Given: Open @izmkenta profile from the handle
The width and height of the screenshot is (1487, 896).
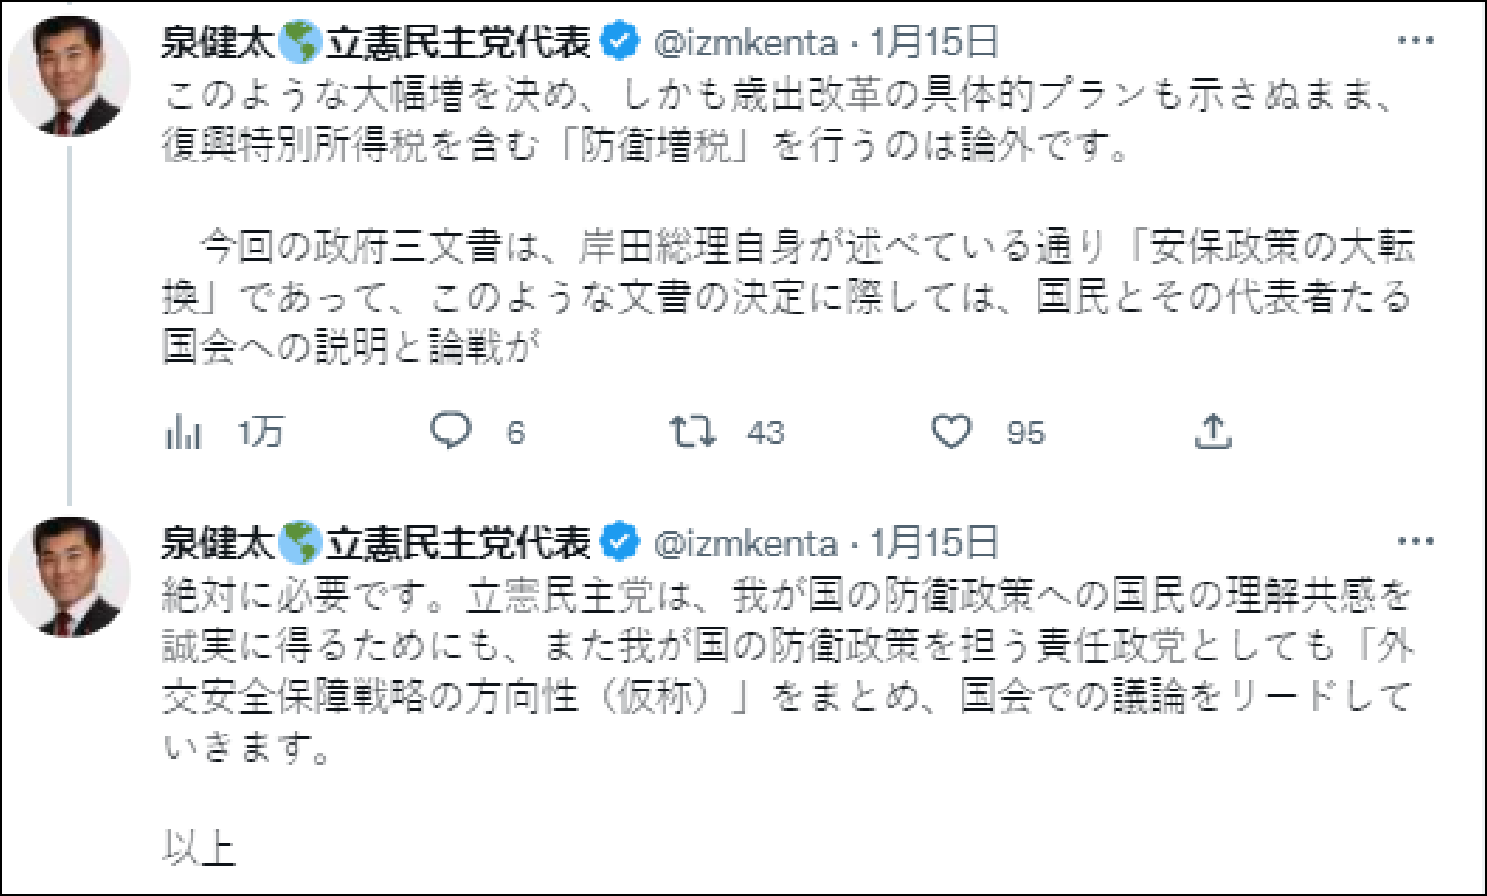Looking at the screenshot, I should (x=747, y=41).
